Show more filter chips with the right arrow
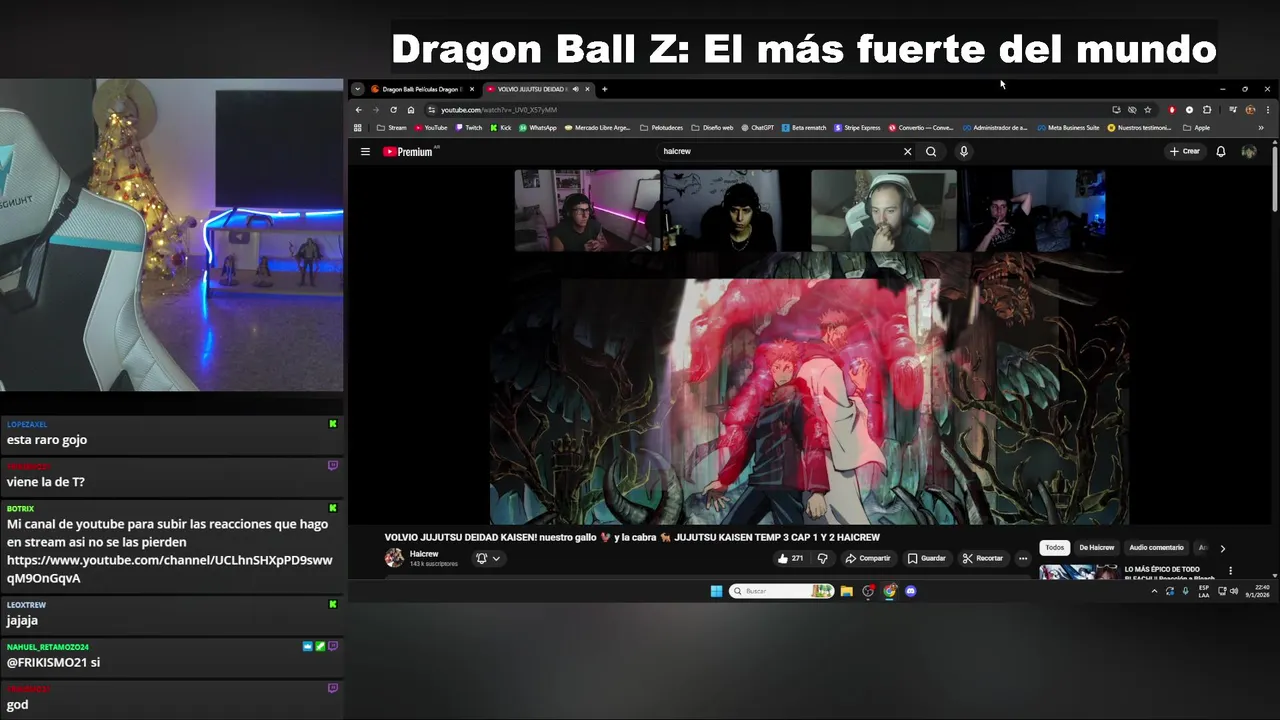Screen dimensions: 1280x720 click(x=1222, y=548)
